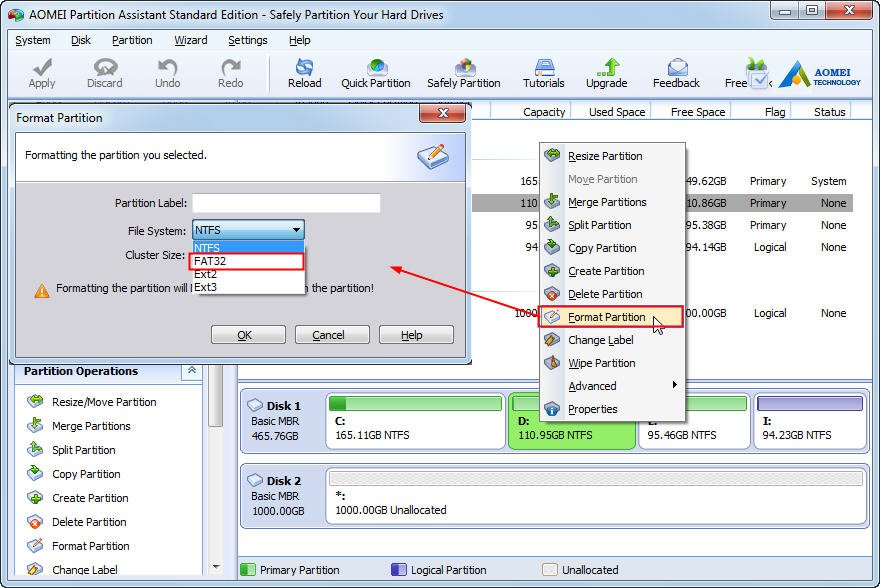Click the Used Space column header
Image resolution: width=880 pixels, height=588 pixels.
pos(617,112)
